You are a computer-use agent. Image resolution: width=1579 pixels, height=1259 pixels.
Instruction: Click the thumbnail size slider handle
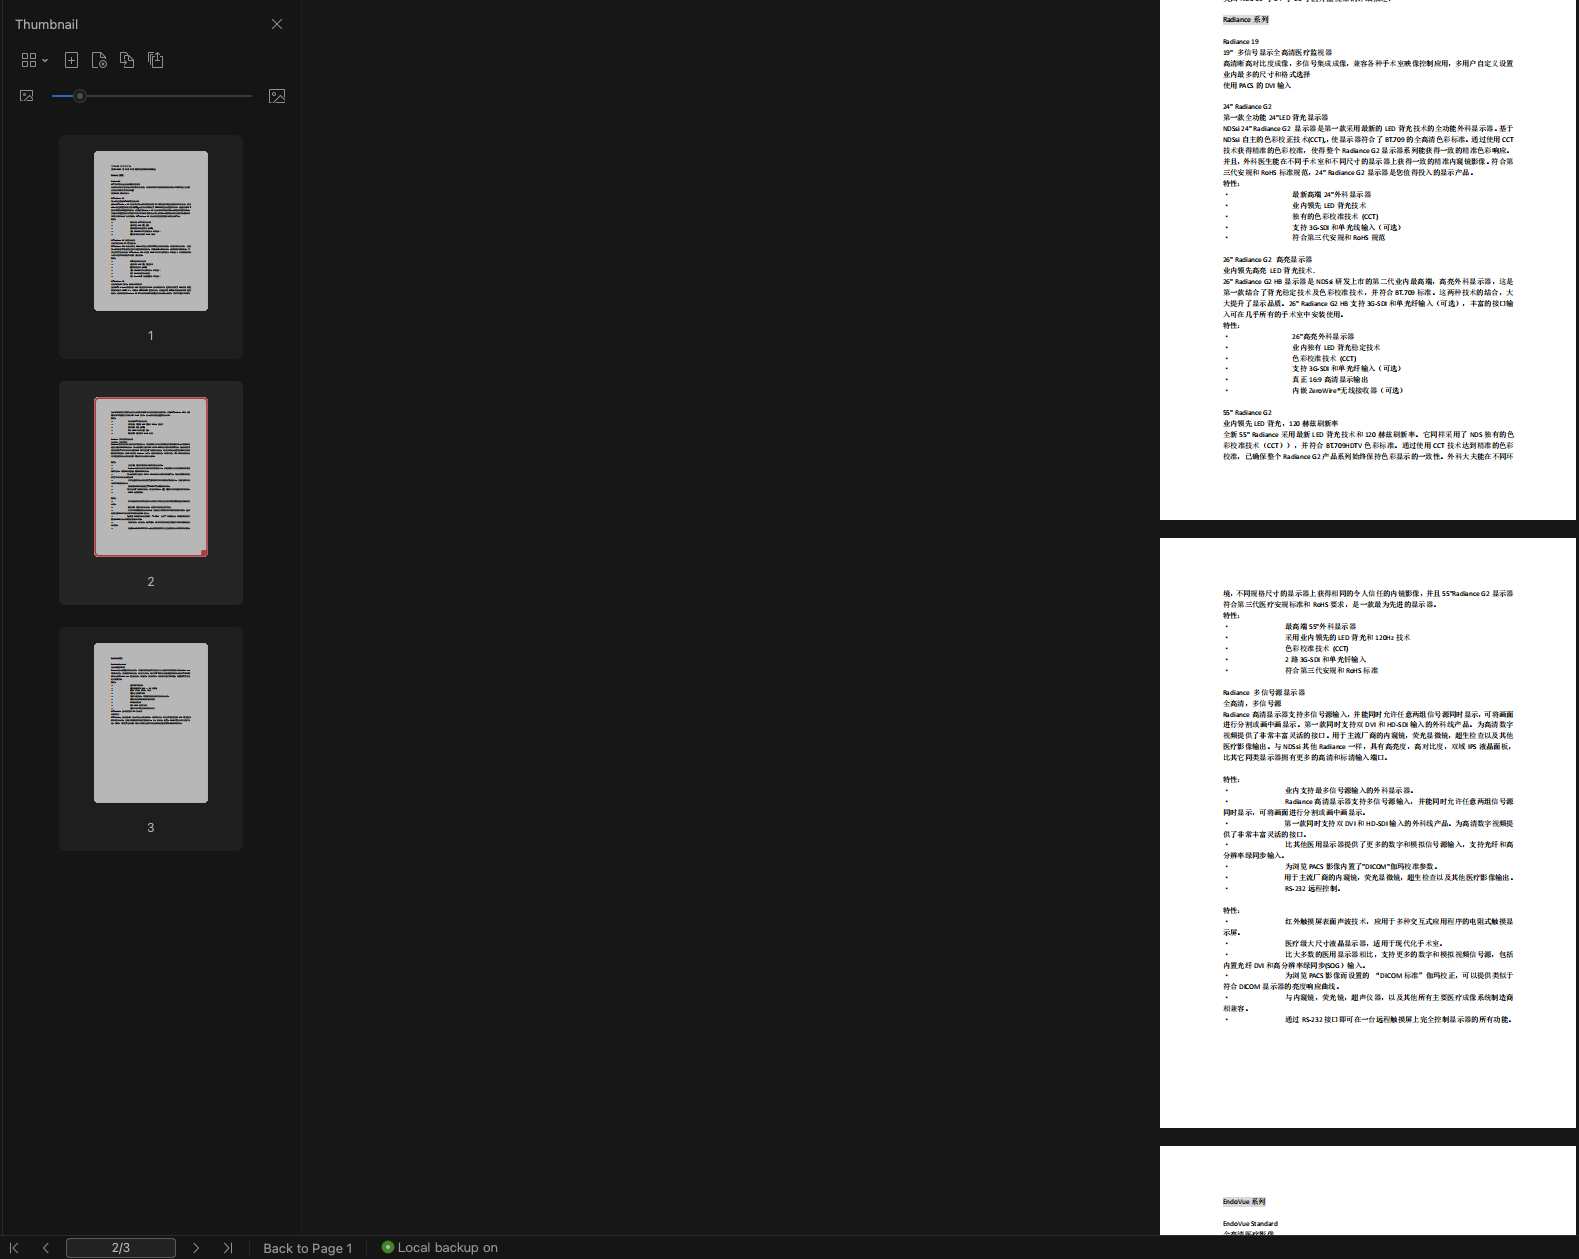pos(80,96)
